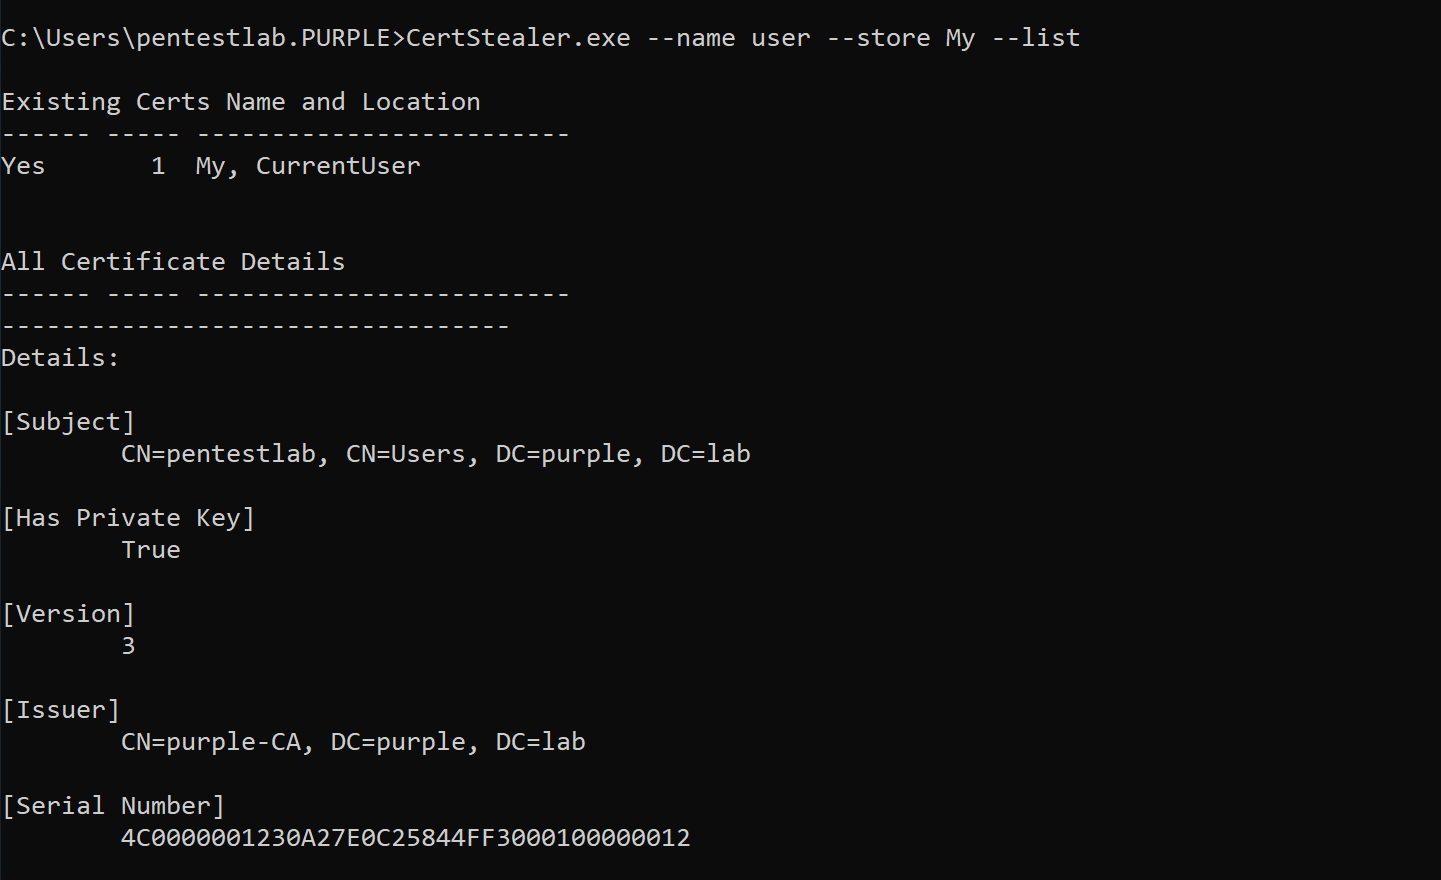Click the "All Certificate Details" heading
1441x880 pixels.
pyautogui.click(x=173, y=262)
